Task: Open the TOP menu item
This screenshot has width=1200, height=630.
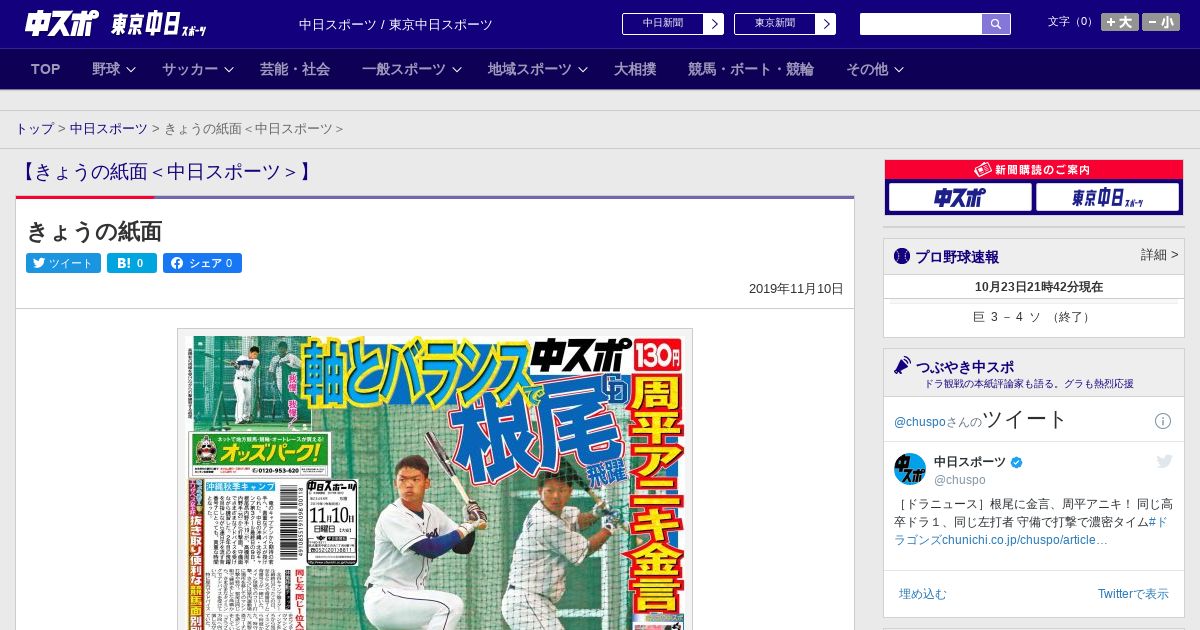Action: 46,69
